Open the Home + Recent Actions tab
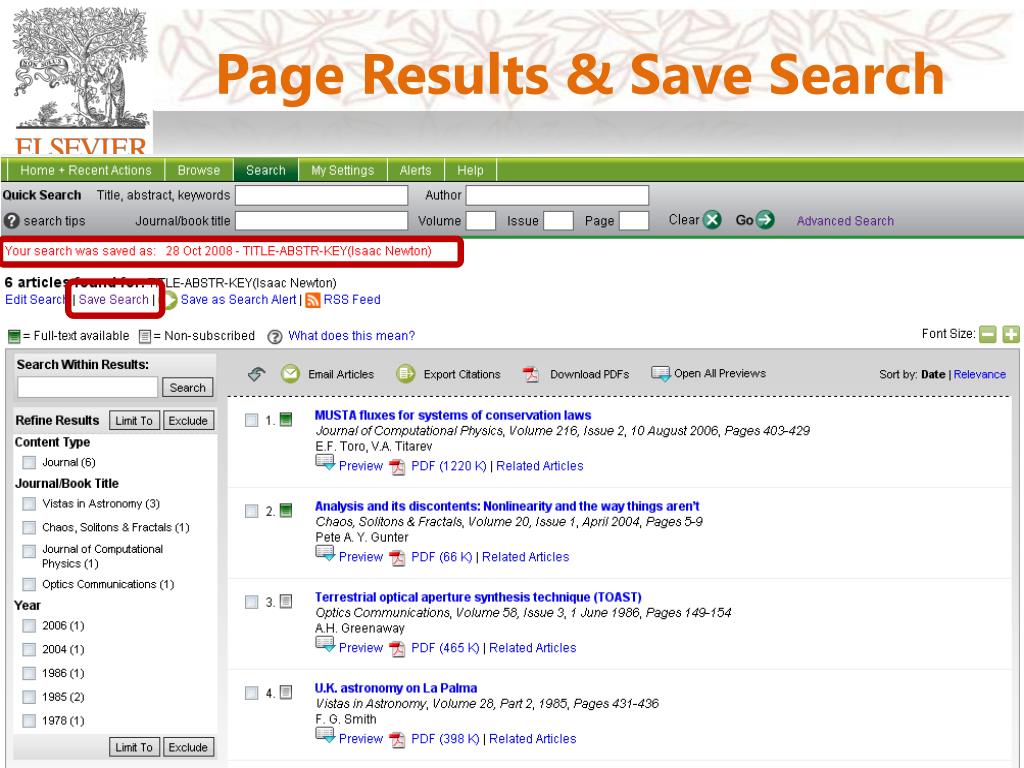Image resolution: width=1024 pixels, height=768 pixels. [86, 170]
